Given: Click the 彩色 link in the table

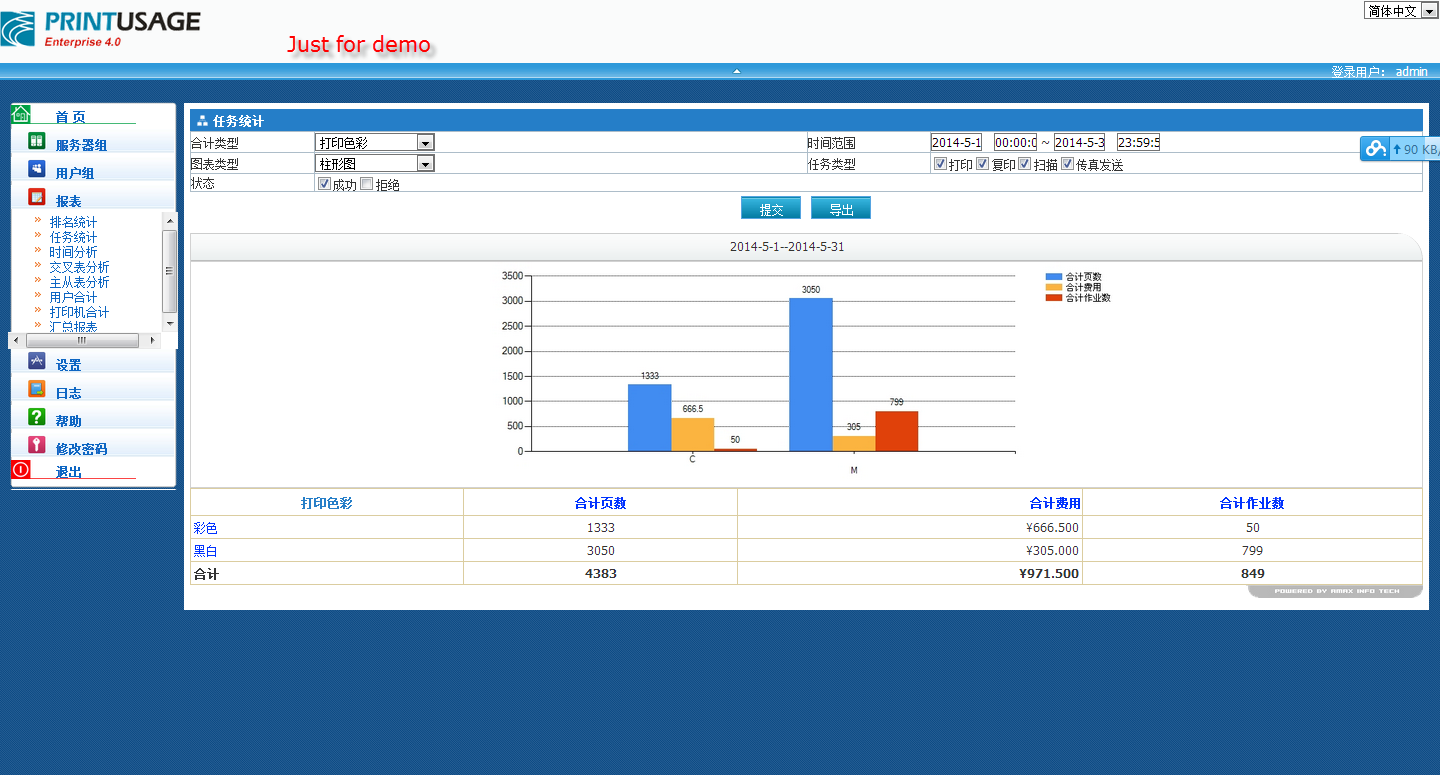Looking at the screenshot, I should click(x=205, y=528).
